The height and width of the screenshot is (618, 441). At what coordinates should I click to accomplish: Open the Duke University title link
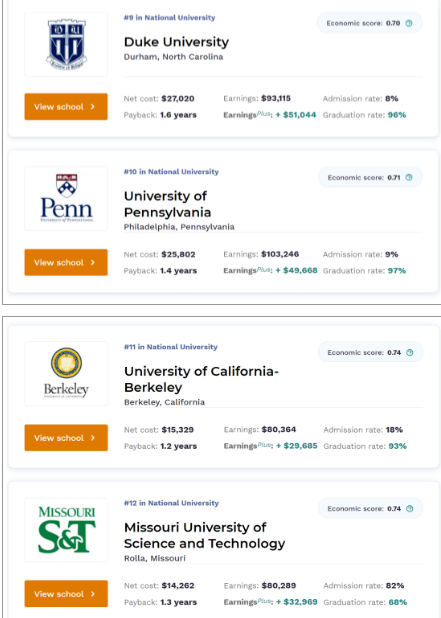coord(176,42)
